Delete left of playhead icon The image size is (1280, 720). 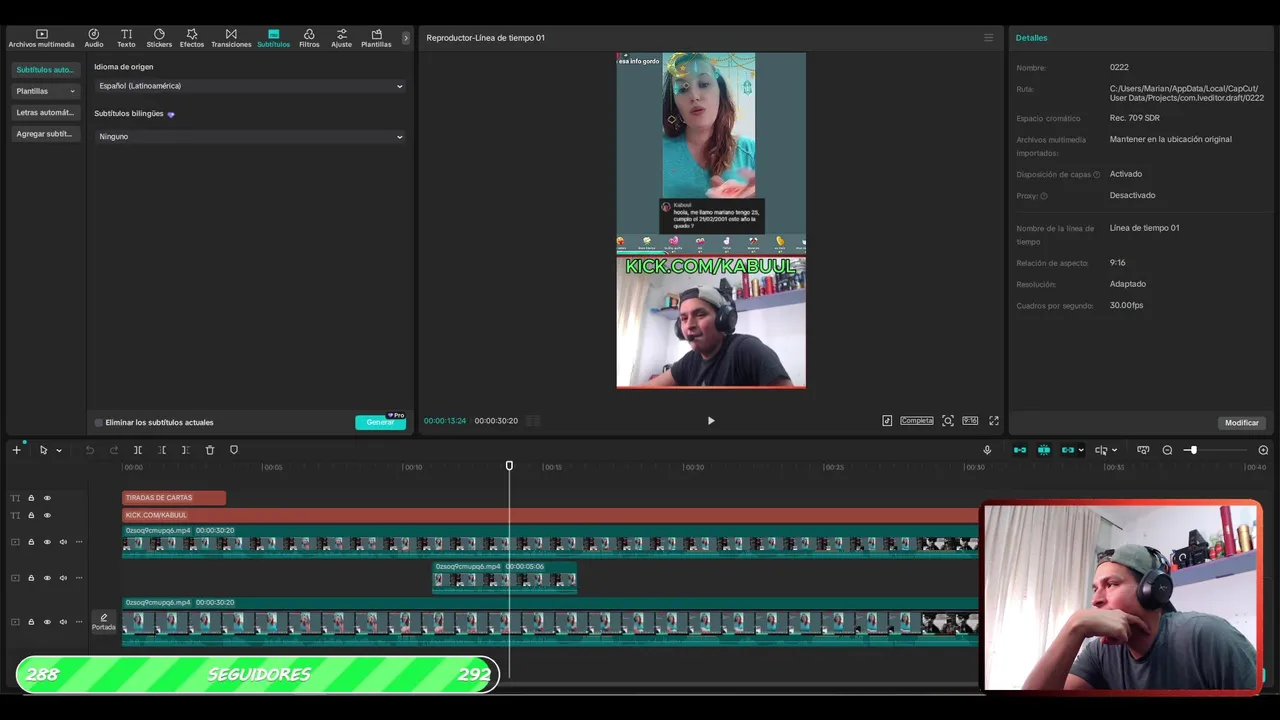tap(162, 450)
